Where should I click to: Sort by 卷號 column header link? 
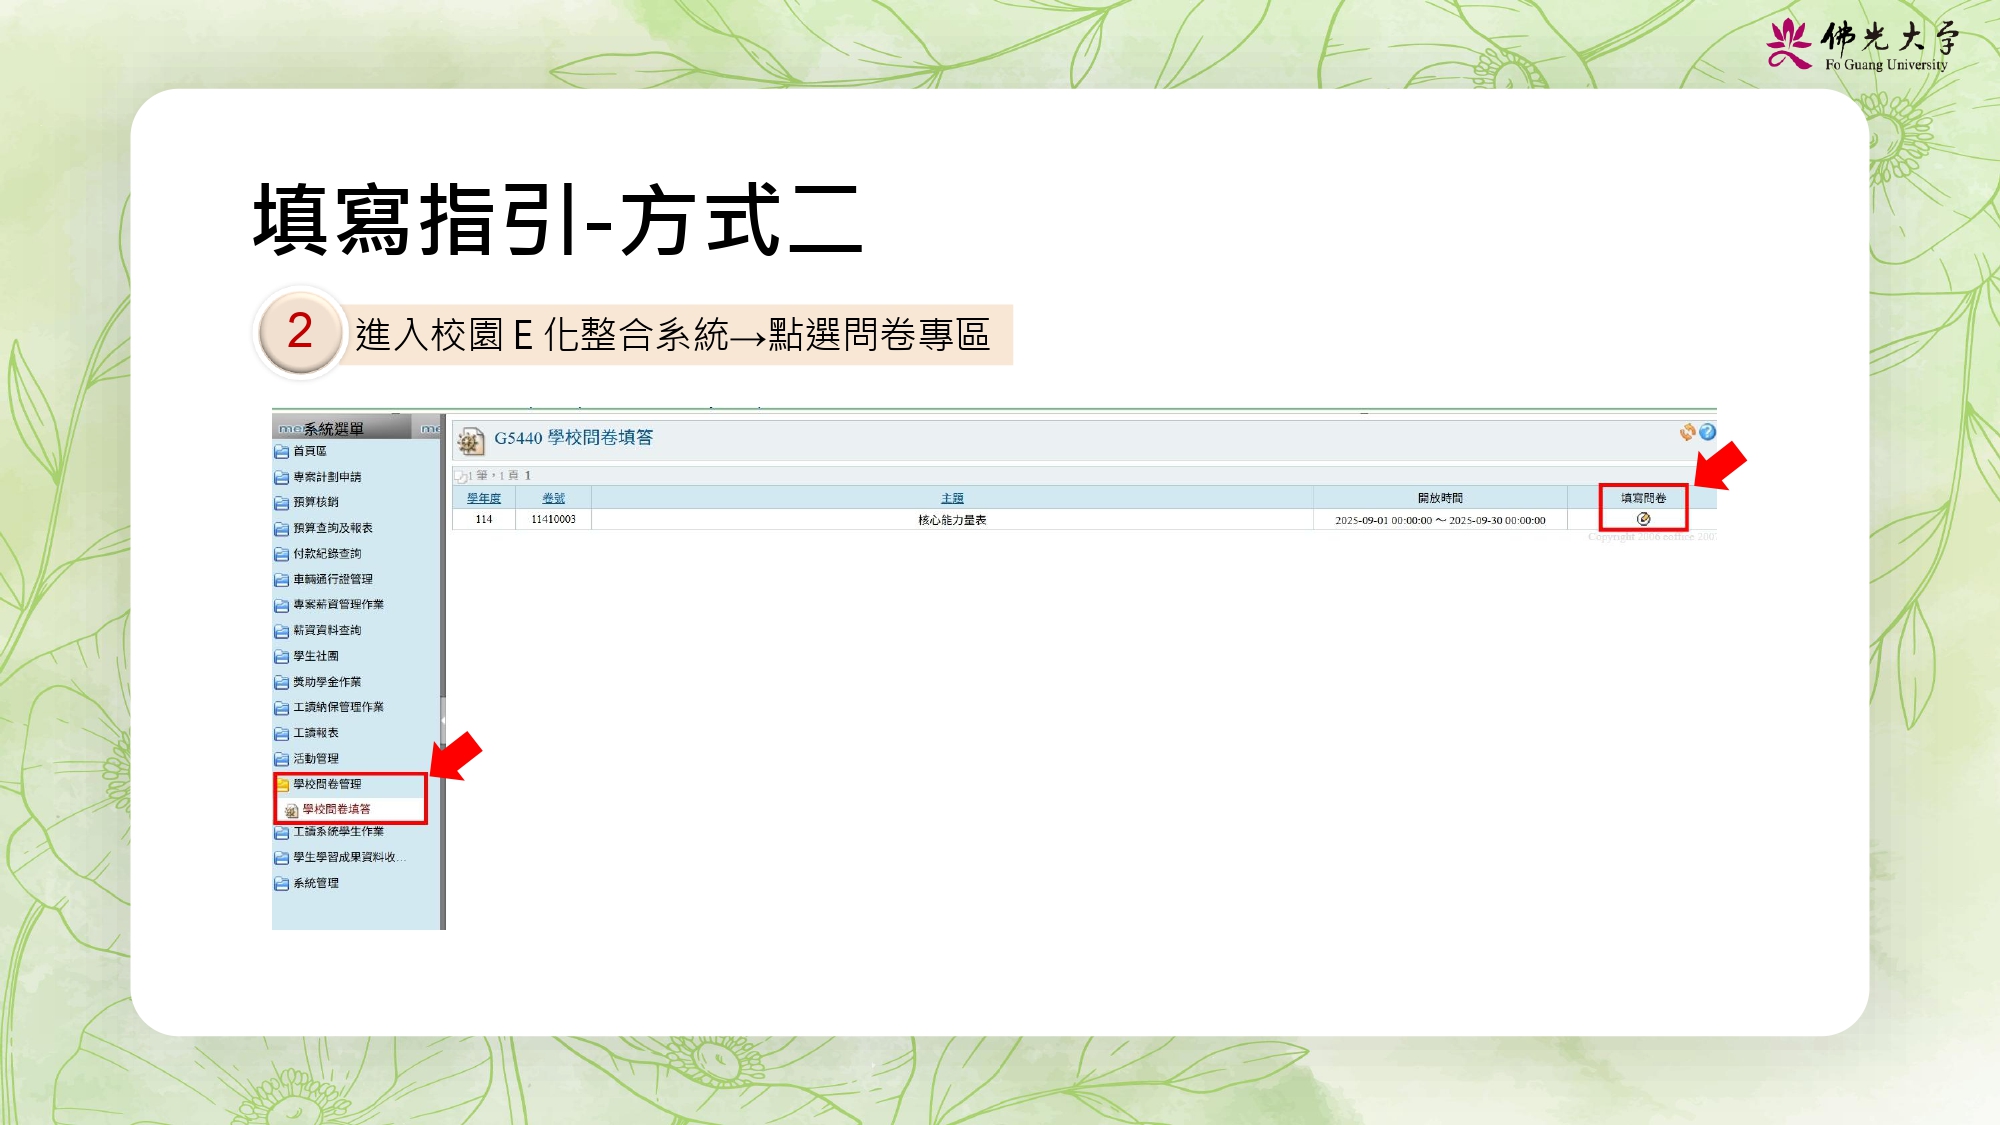pos(554,498)
